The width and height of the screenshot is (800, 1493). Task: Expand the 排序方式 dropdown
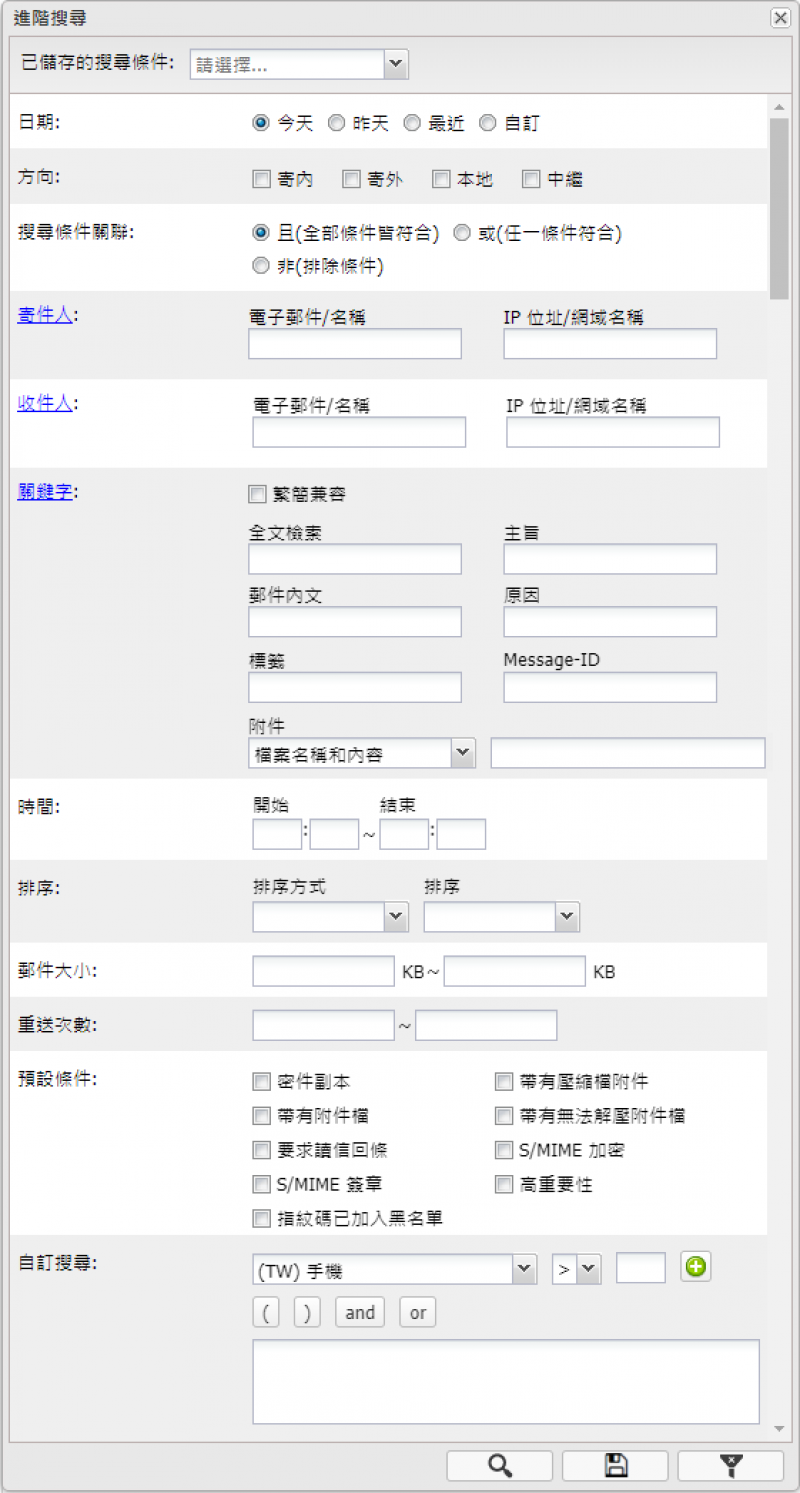[x=396, y=916]
